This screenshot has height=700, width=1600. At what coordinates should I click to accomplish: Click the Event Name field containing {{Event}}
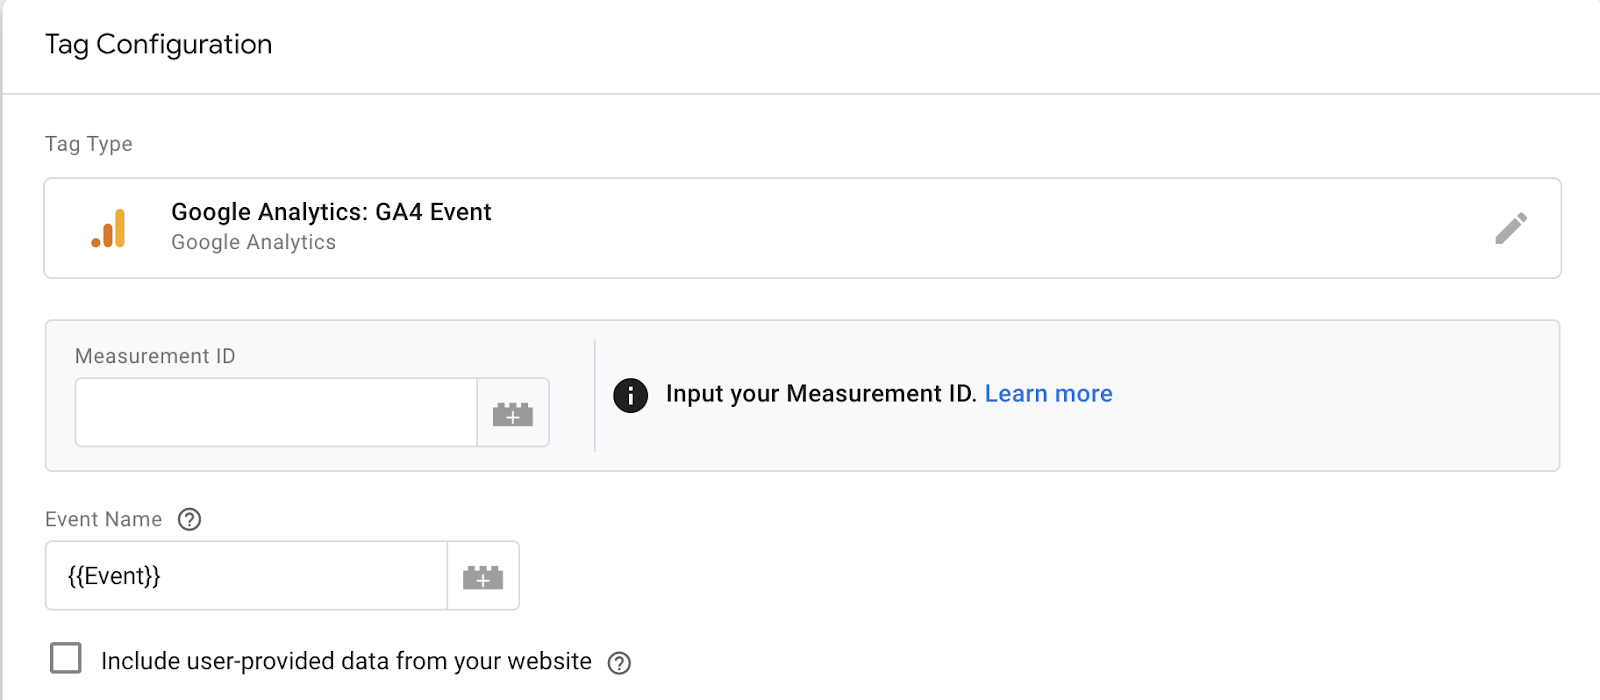point(246,575)
